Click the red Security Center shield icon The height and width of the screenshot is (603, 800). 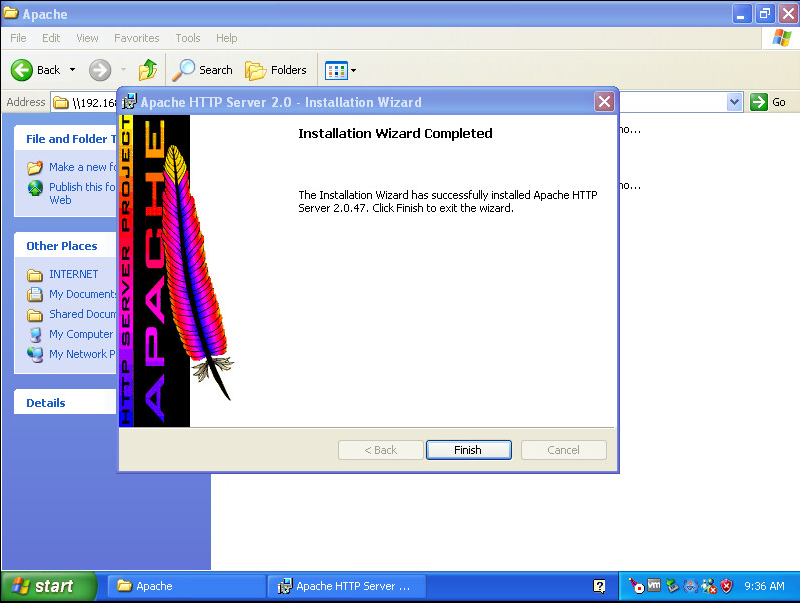(x=727, y=586)
